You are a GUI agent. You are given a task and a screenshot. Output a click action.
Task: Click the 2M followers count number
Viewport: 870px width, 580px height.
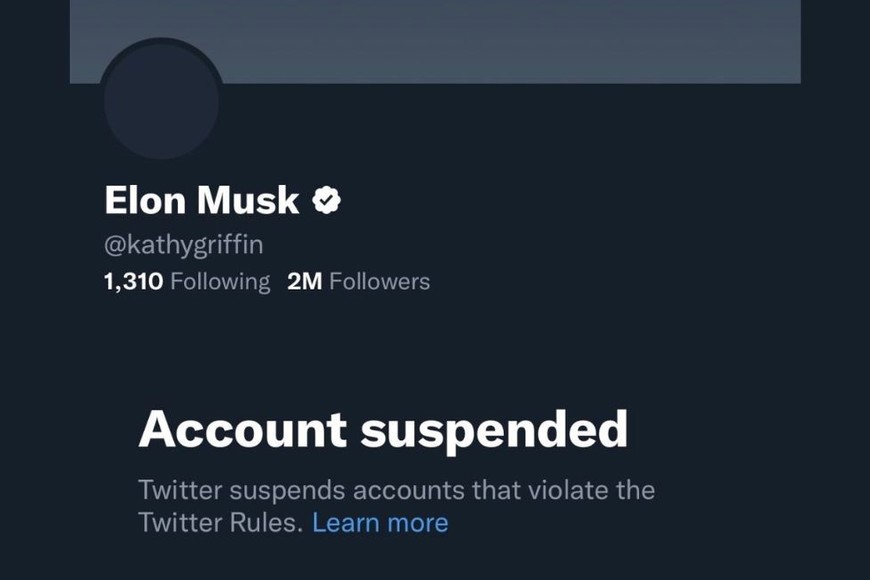(304, 282)
